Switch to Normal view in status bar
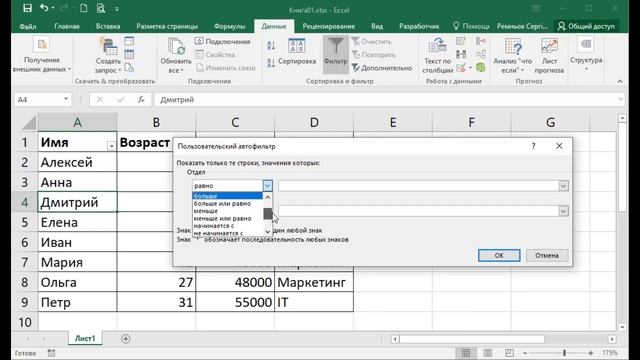Image resolution: width=640 pixels, height=360 pixels. (x=466, y=353)
